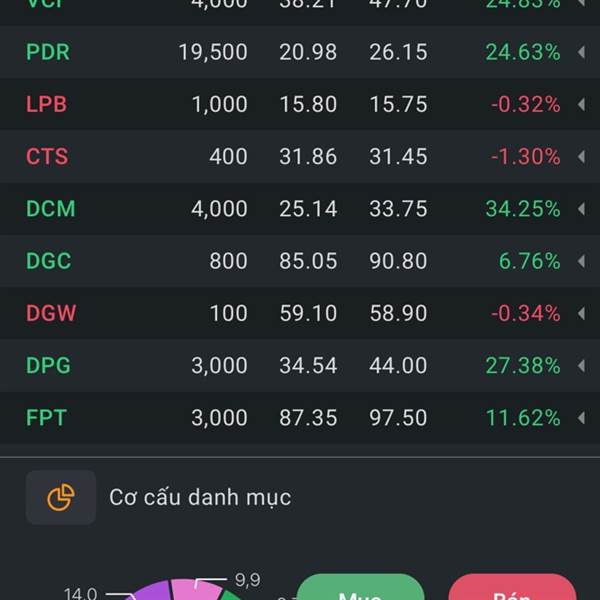This screenshot has height=600, width=600.
Task: Tap the red Bán sell button
Action: 512,588
